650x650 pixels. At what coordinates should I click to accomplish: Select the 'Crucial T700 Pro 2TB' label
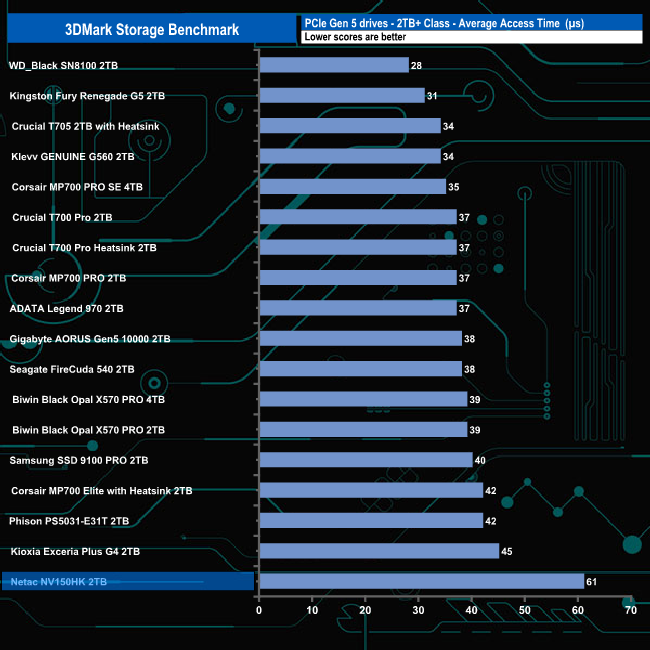tap(62, 217)
